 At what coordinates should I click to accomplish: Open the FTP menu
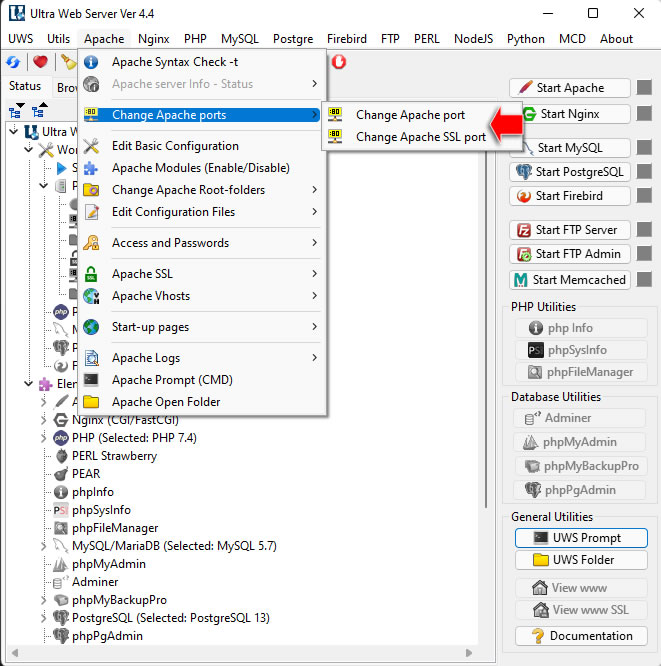pos(390,39)
